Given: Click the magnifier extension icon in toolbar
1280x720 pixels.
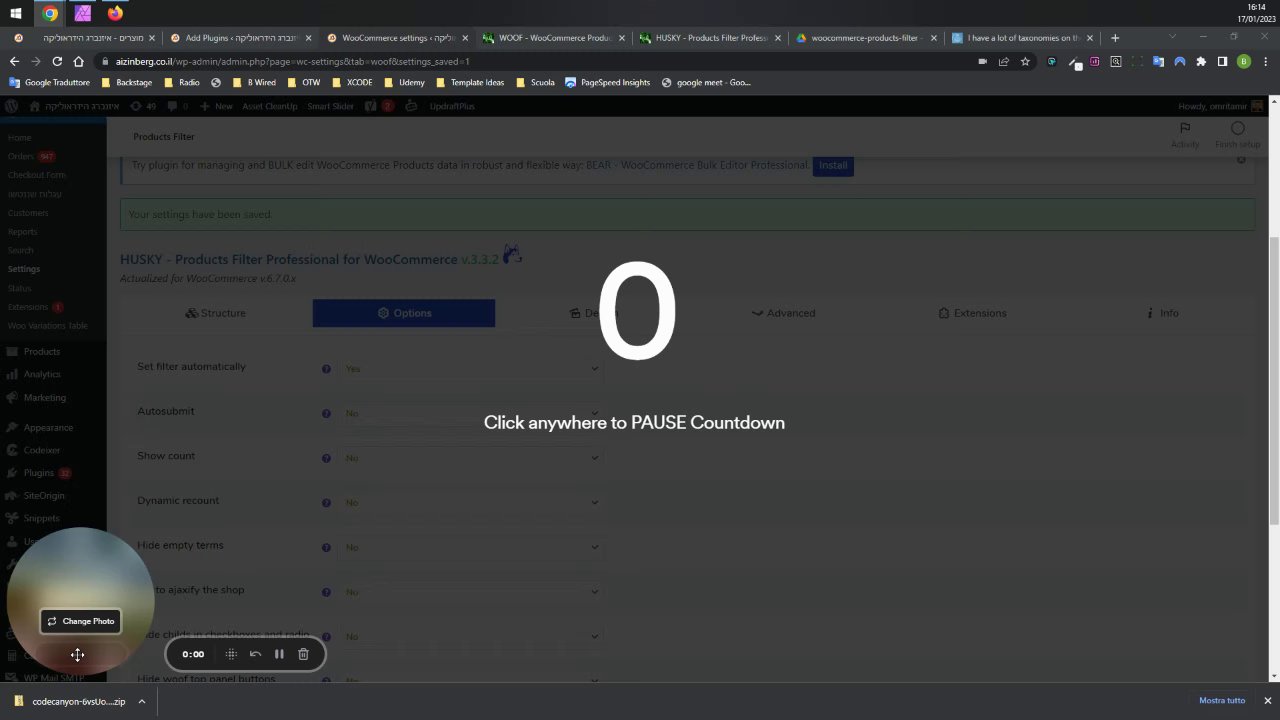Looking at the screenshot, I should (x=1116, y=61).
